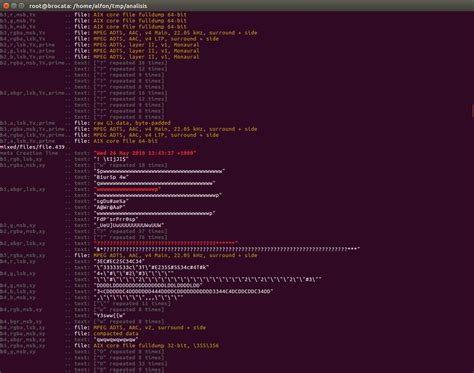Click 'AIX core file 64-bit' result line
This screenshot has width=474, height=373.
coord(125,141)
